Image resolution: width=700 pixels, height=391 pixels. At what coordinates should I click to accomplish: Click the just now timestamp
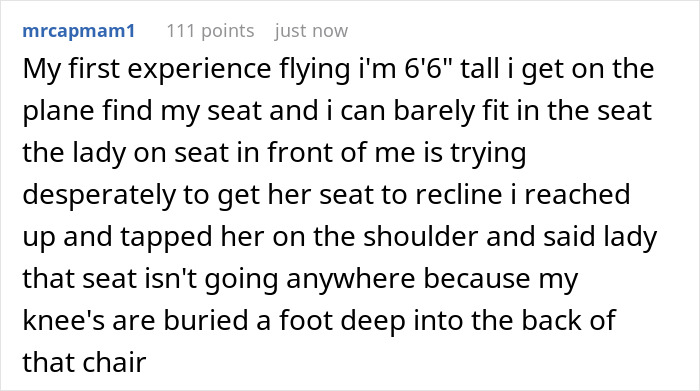tap(311, 31)
